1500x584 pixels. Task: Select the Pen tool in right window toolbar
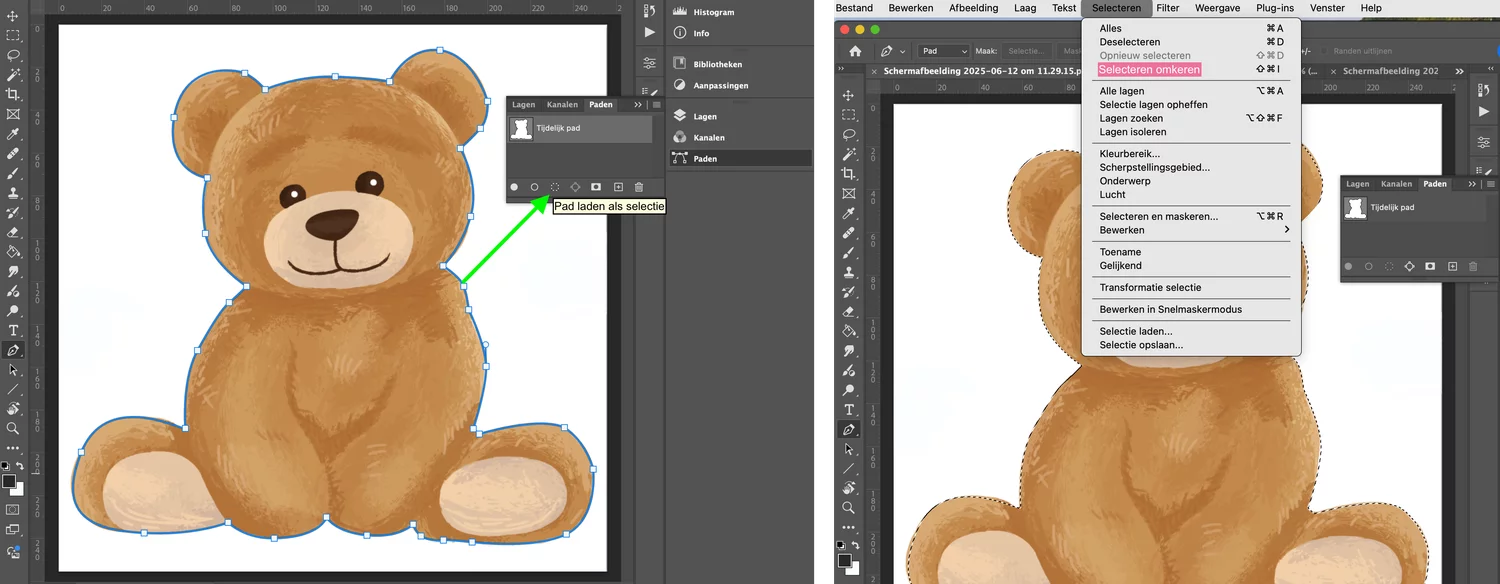(849, 430)
